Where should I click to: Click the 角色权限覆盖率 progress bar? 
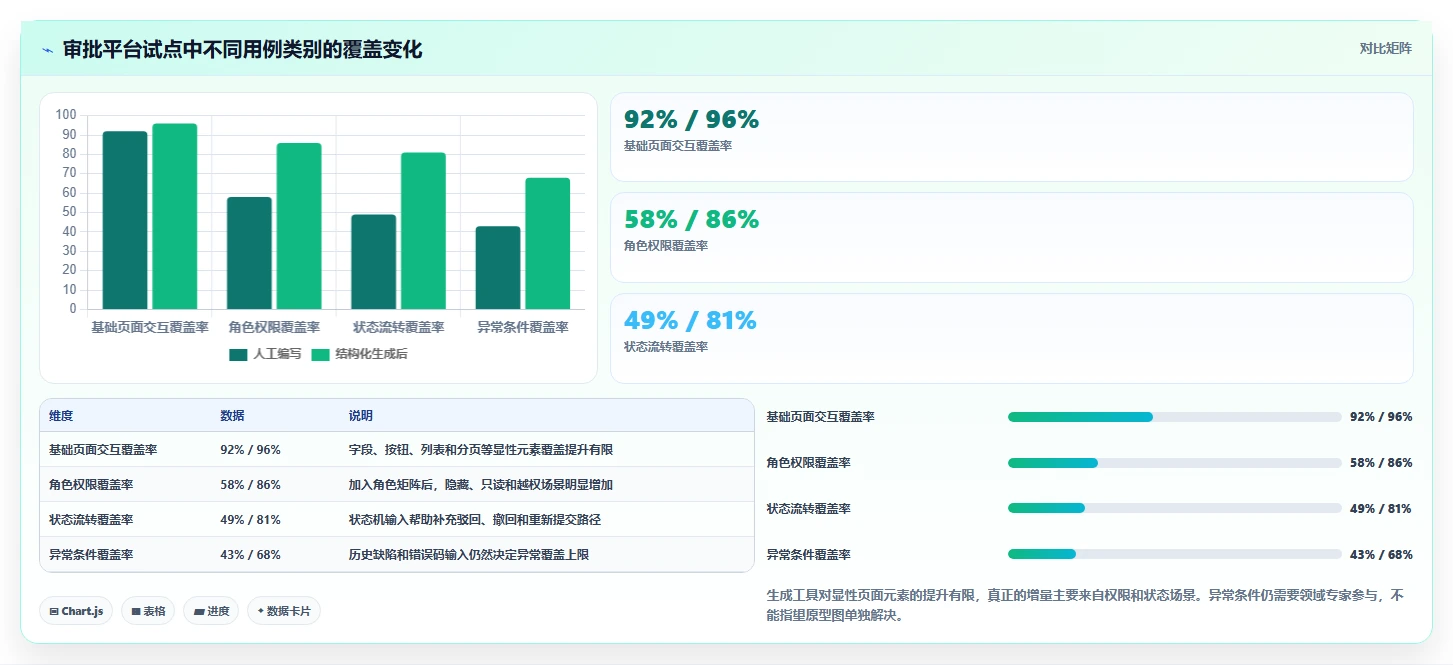tap(1174, 463)
